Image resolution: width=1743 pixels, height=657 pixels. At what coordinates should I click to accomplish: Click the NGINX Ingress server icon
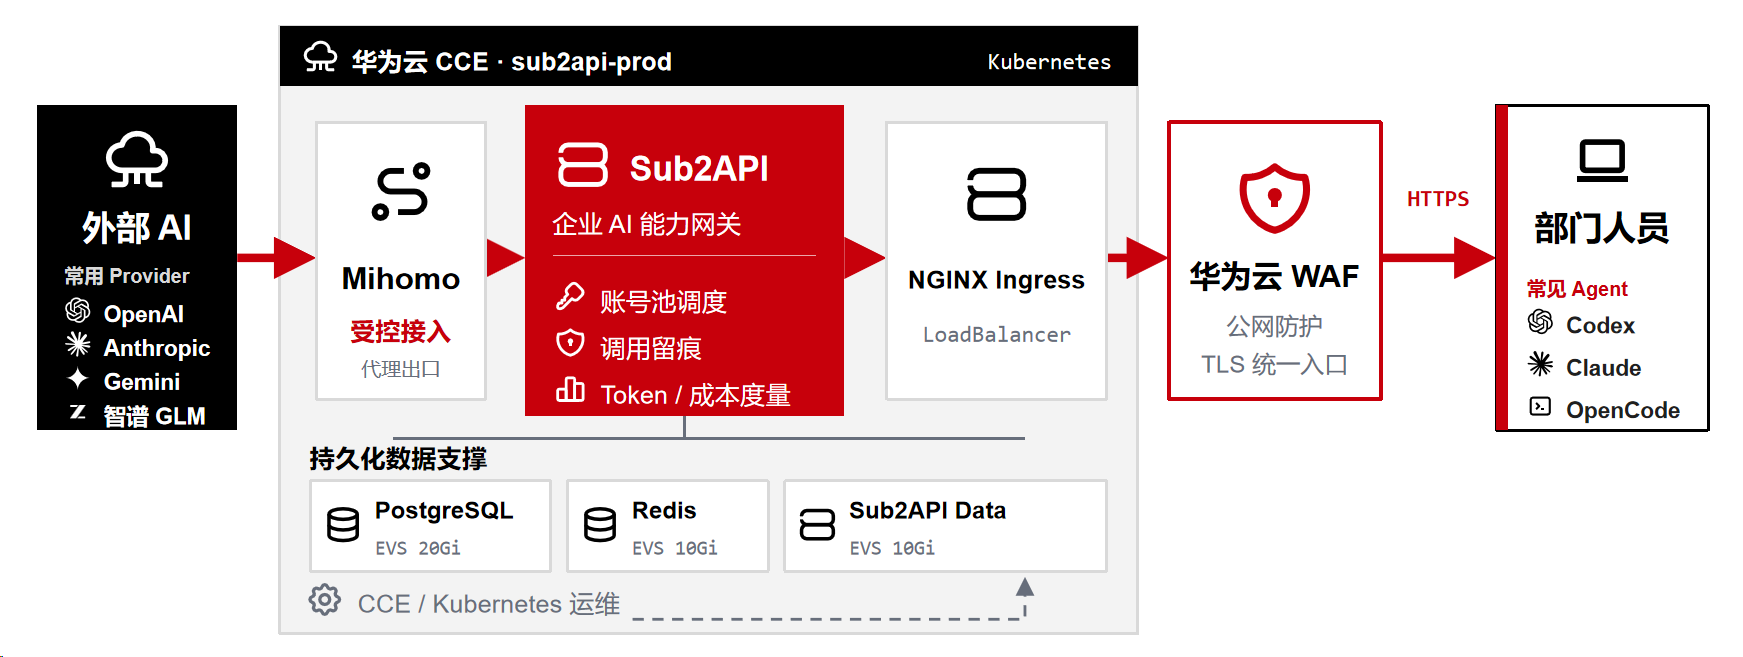point(997,194)
